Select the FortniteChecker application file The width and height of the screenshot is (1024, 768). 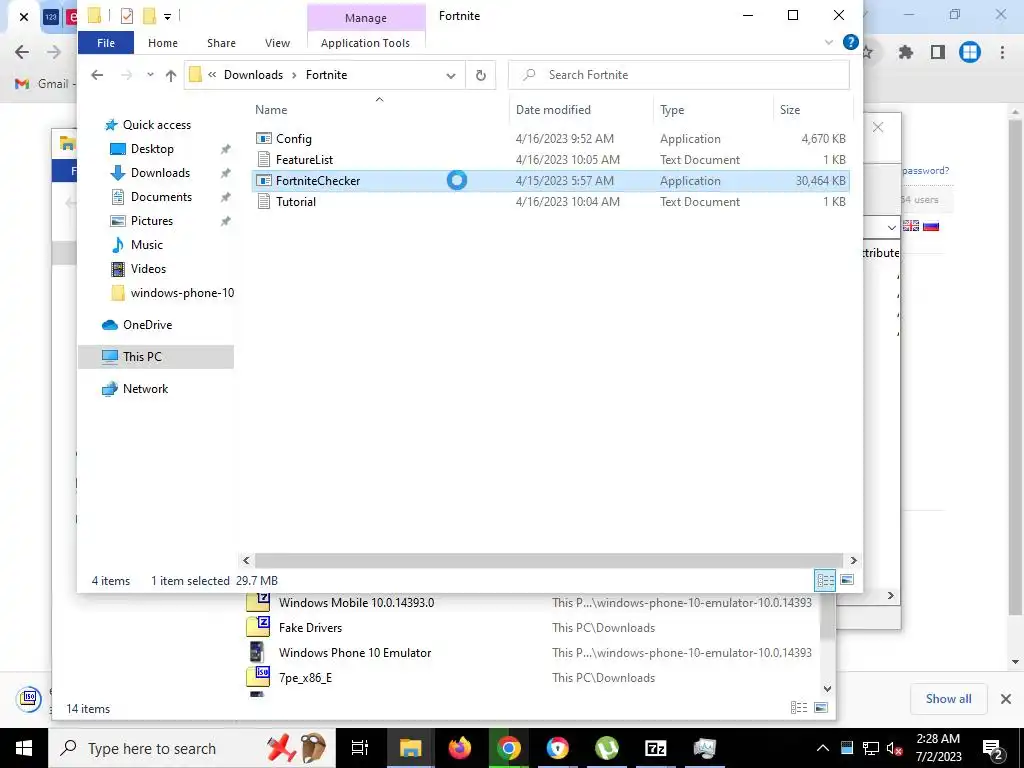(550, 181)
